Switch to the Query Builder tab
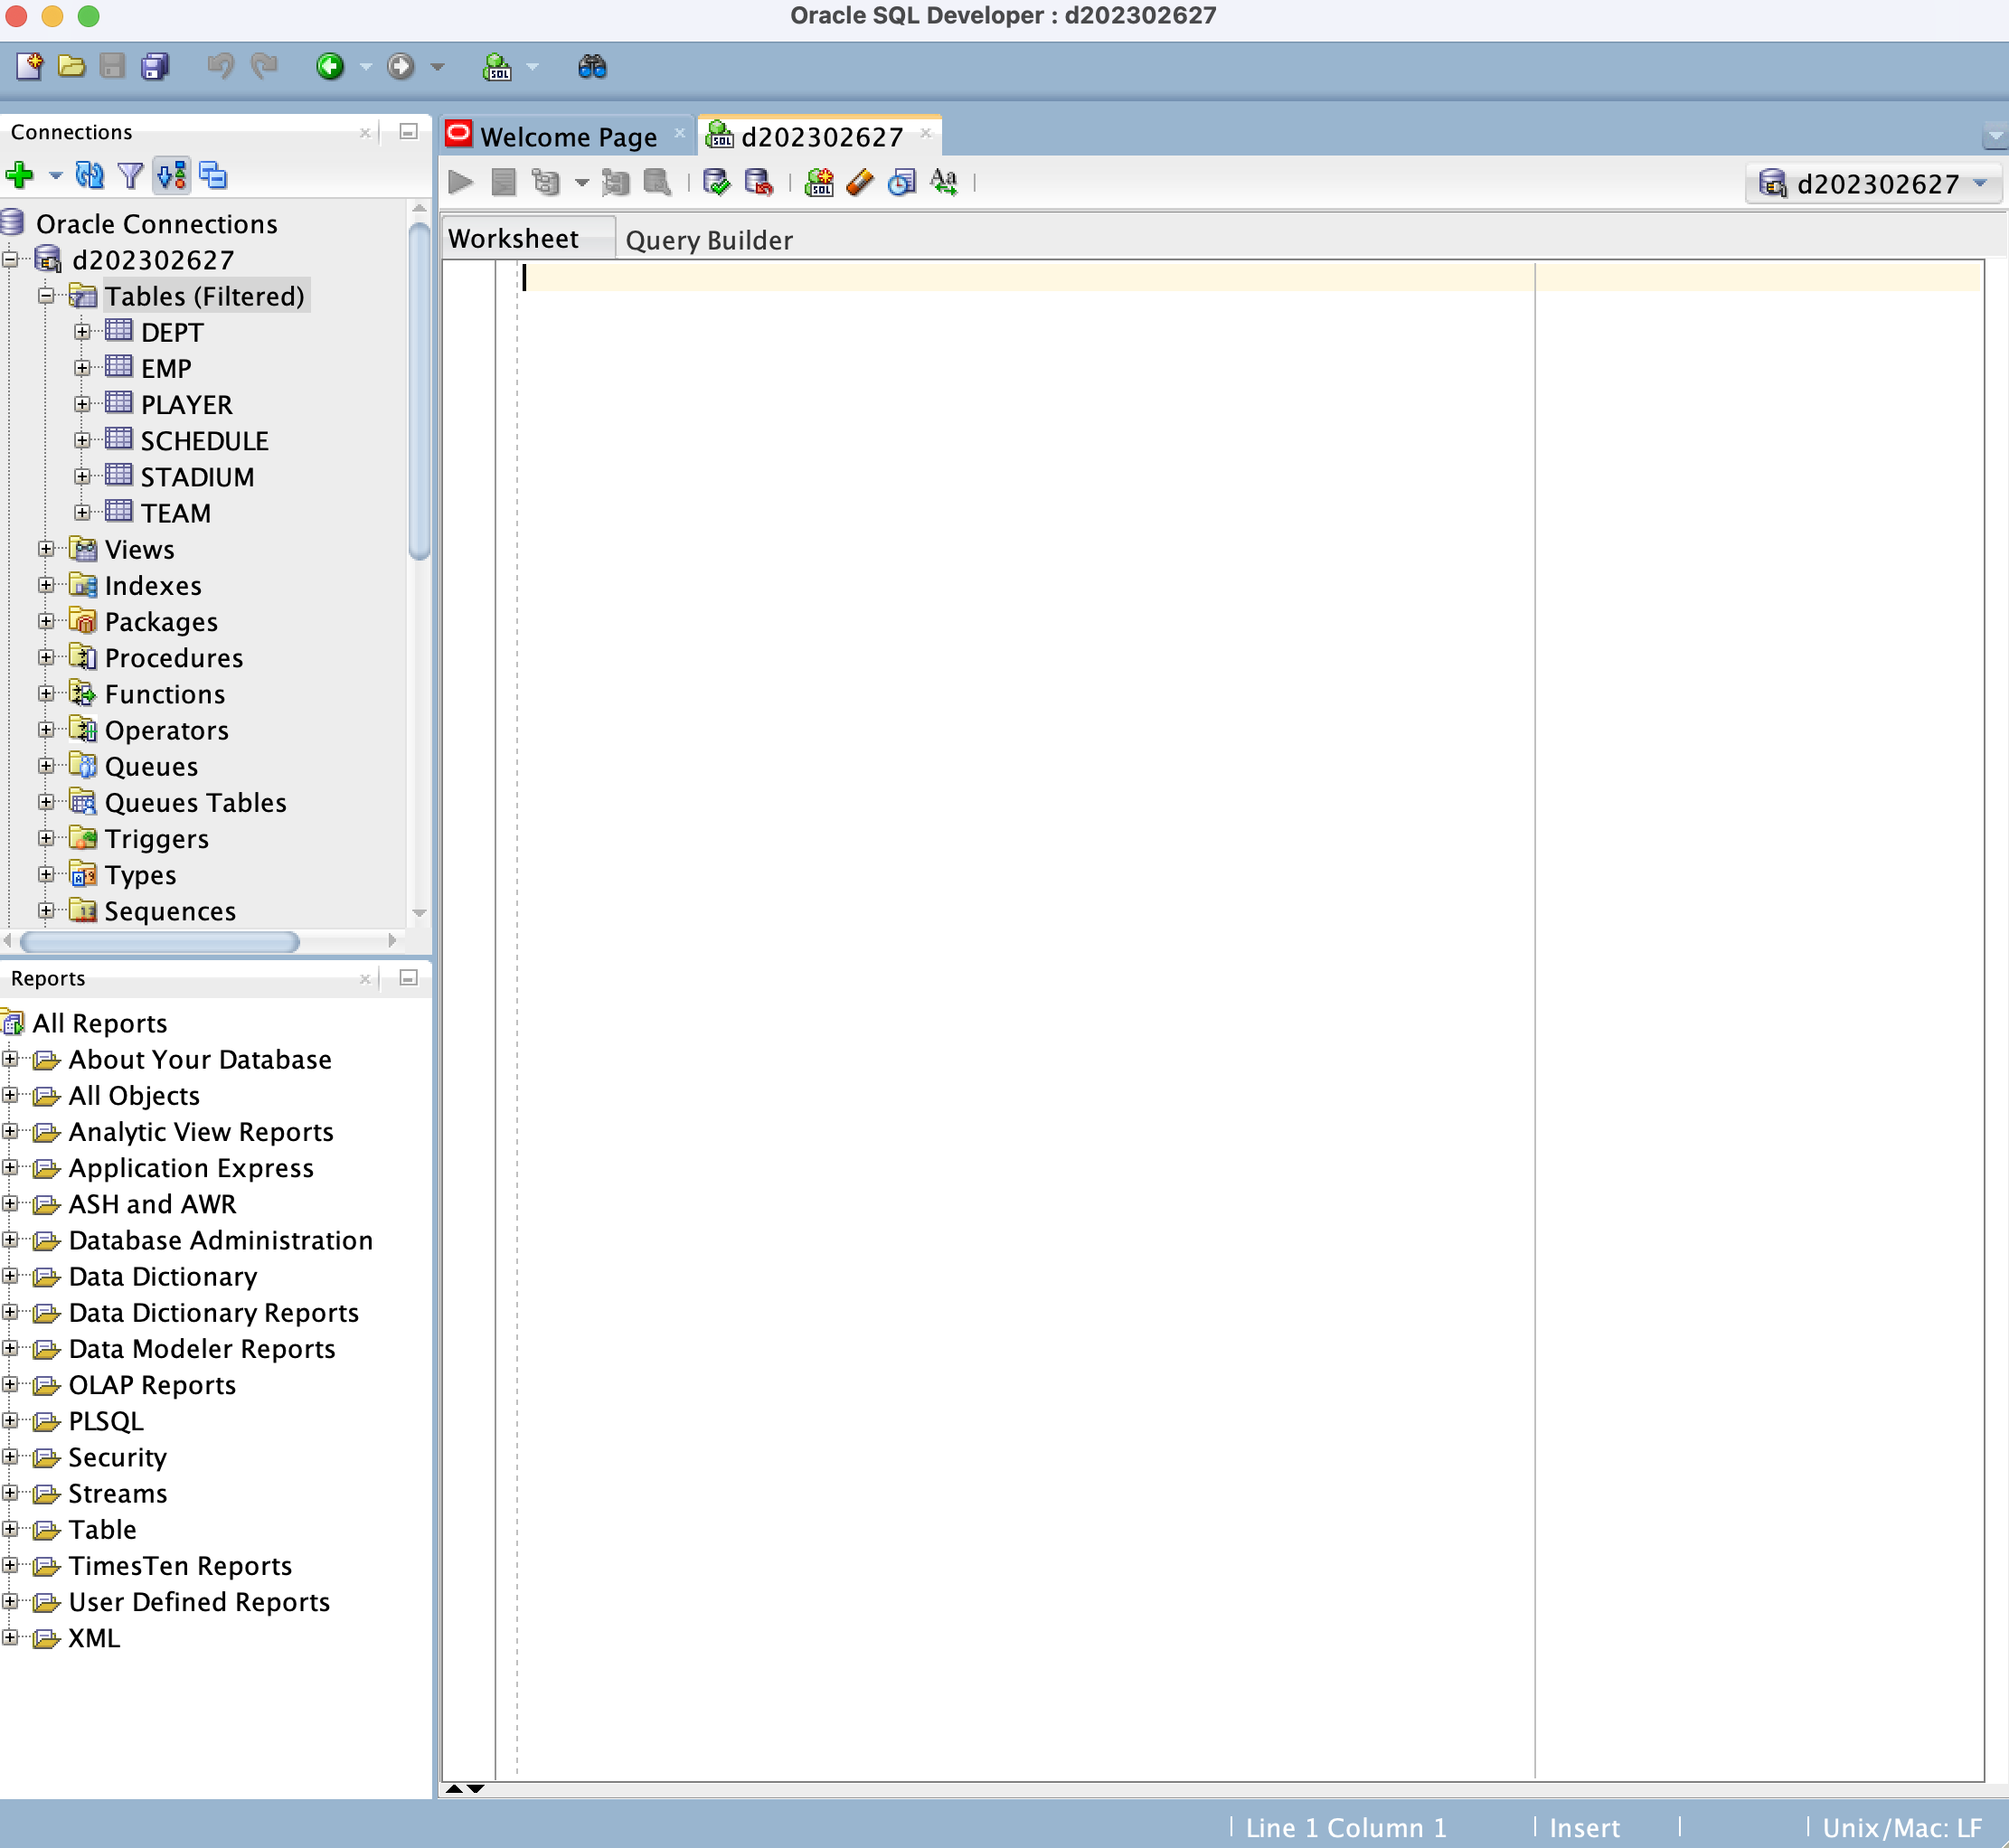This screenshot has height=1848, width=2009. (x=709, y=240)
